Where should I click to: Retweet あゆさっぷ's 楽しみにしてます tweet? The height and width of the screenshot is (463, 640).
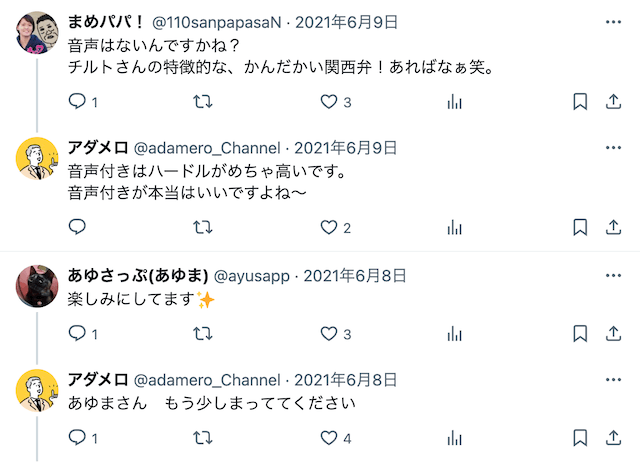click(x=203, y=333)
